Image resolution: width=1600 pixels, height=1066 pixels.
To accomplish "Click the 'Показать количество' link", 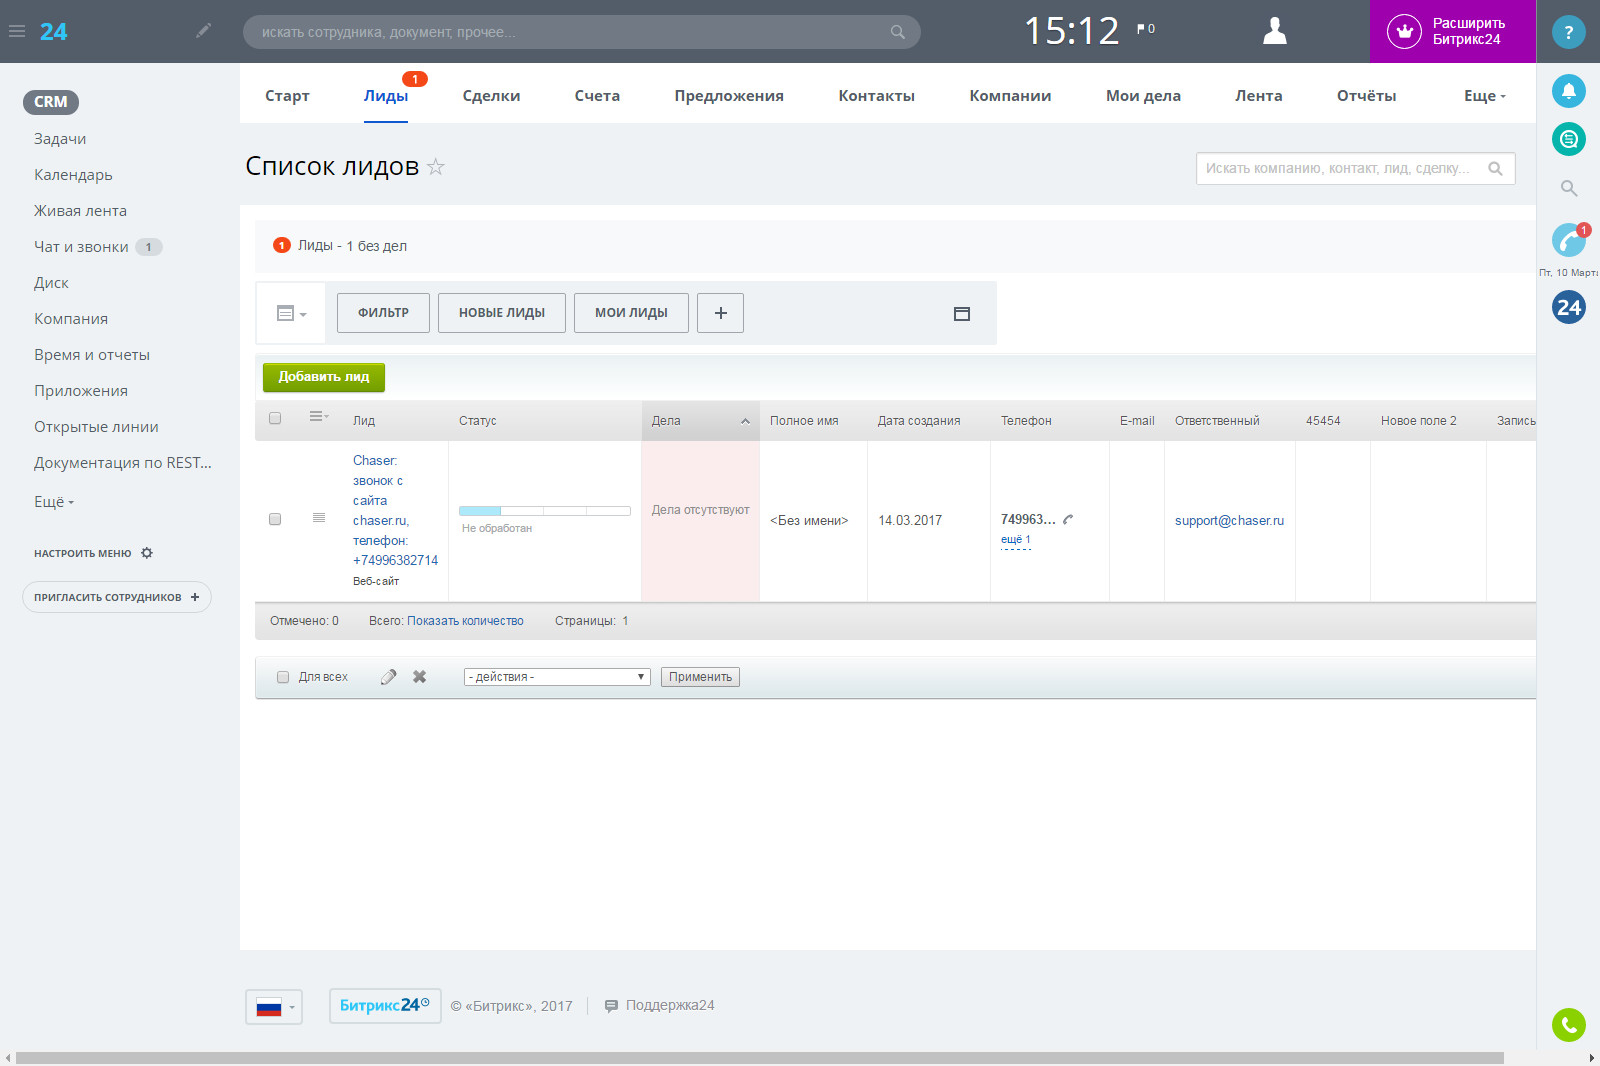I will tap(465, 621).
